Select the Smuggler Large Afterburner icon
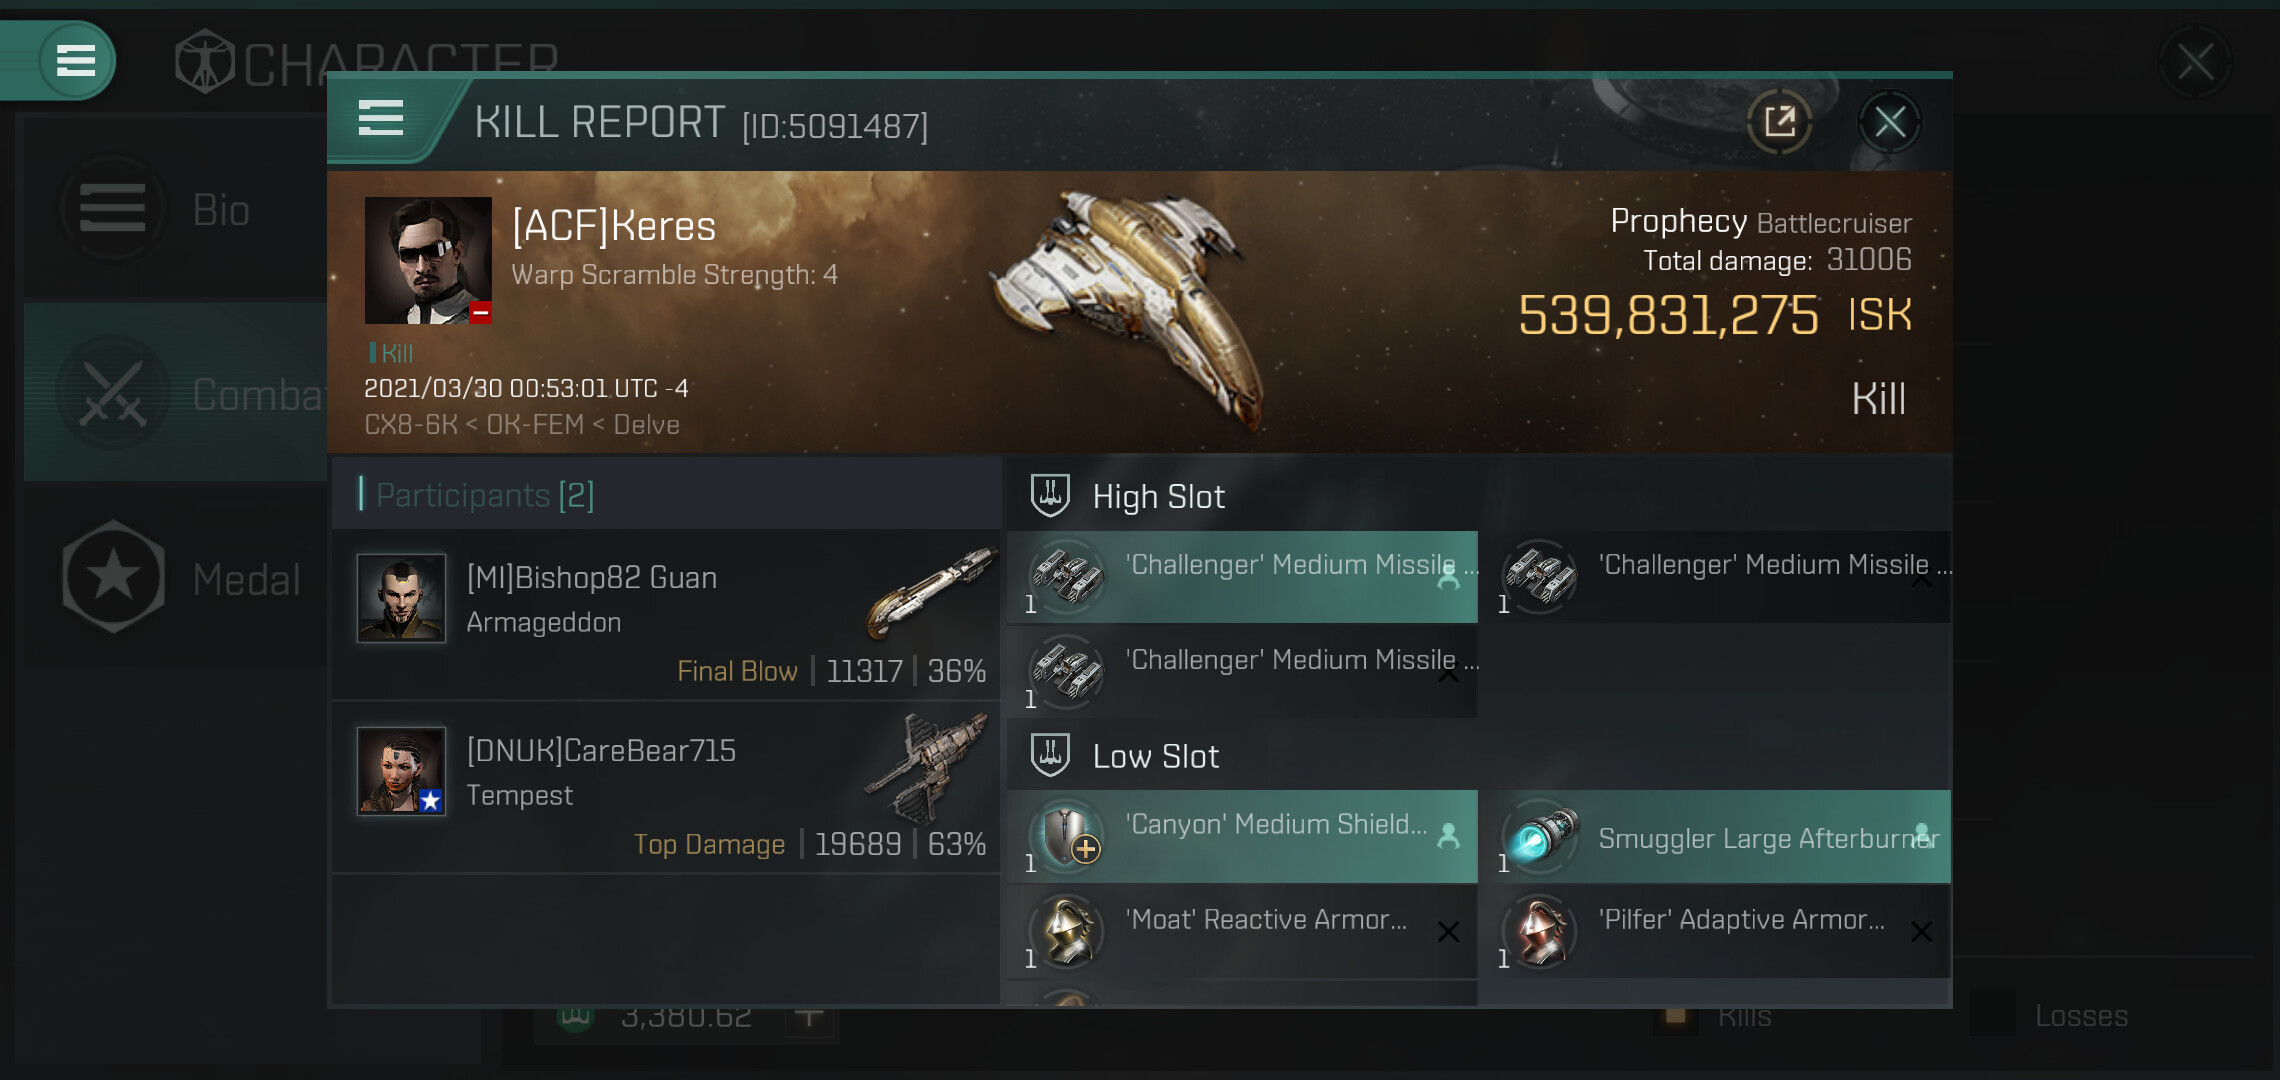This screenshot has height=1080, width=2280. tap(1540, 836)
